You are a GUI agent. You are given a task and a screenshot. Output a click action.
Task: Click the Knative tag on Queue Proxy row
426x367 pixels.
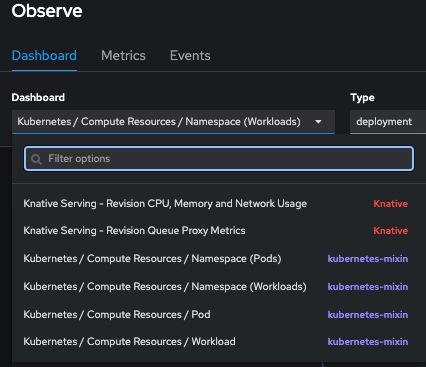(x=390, y=231)
